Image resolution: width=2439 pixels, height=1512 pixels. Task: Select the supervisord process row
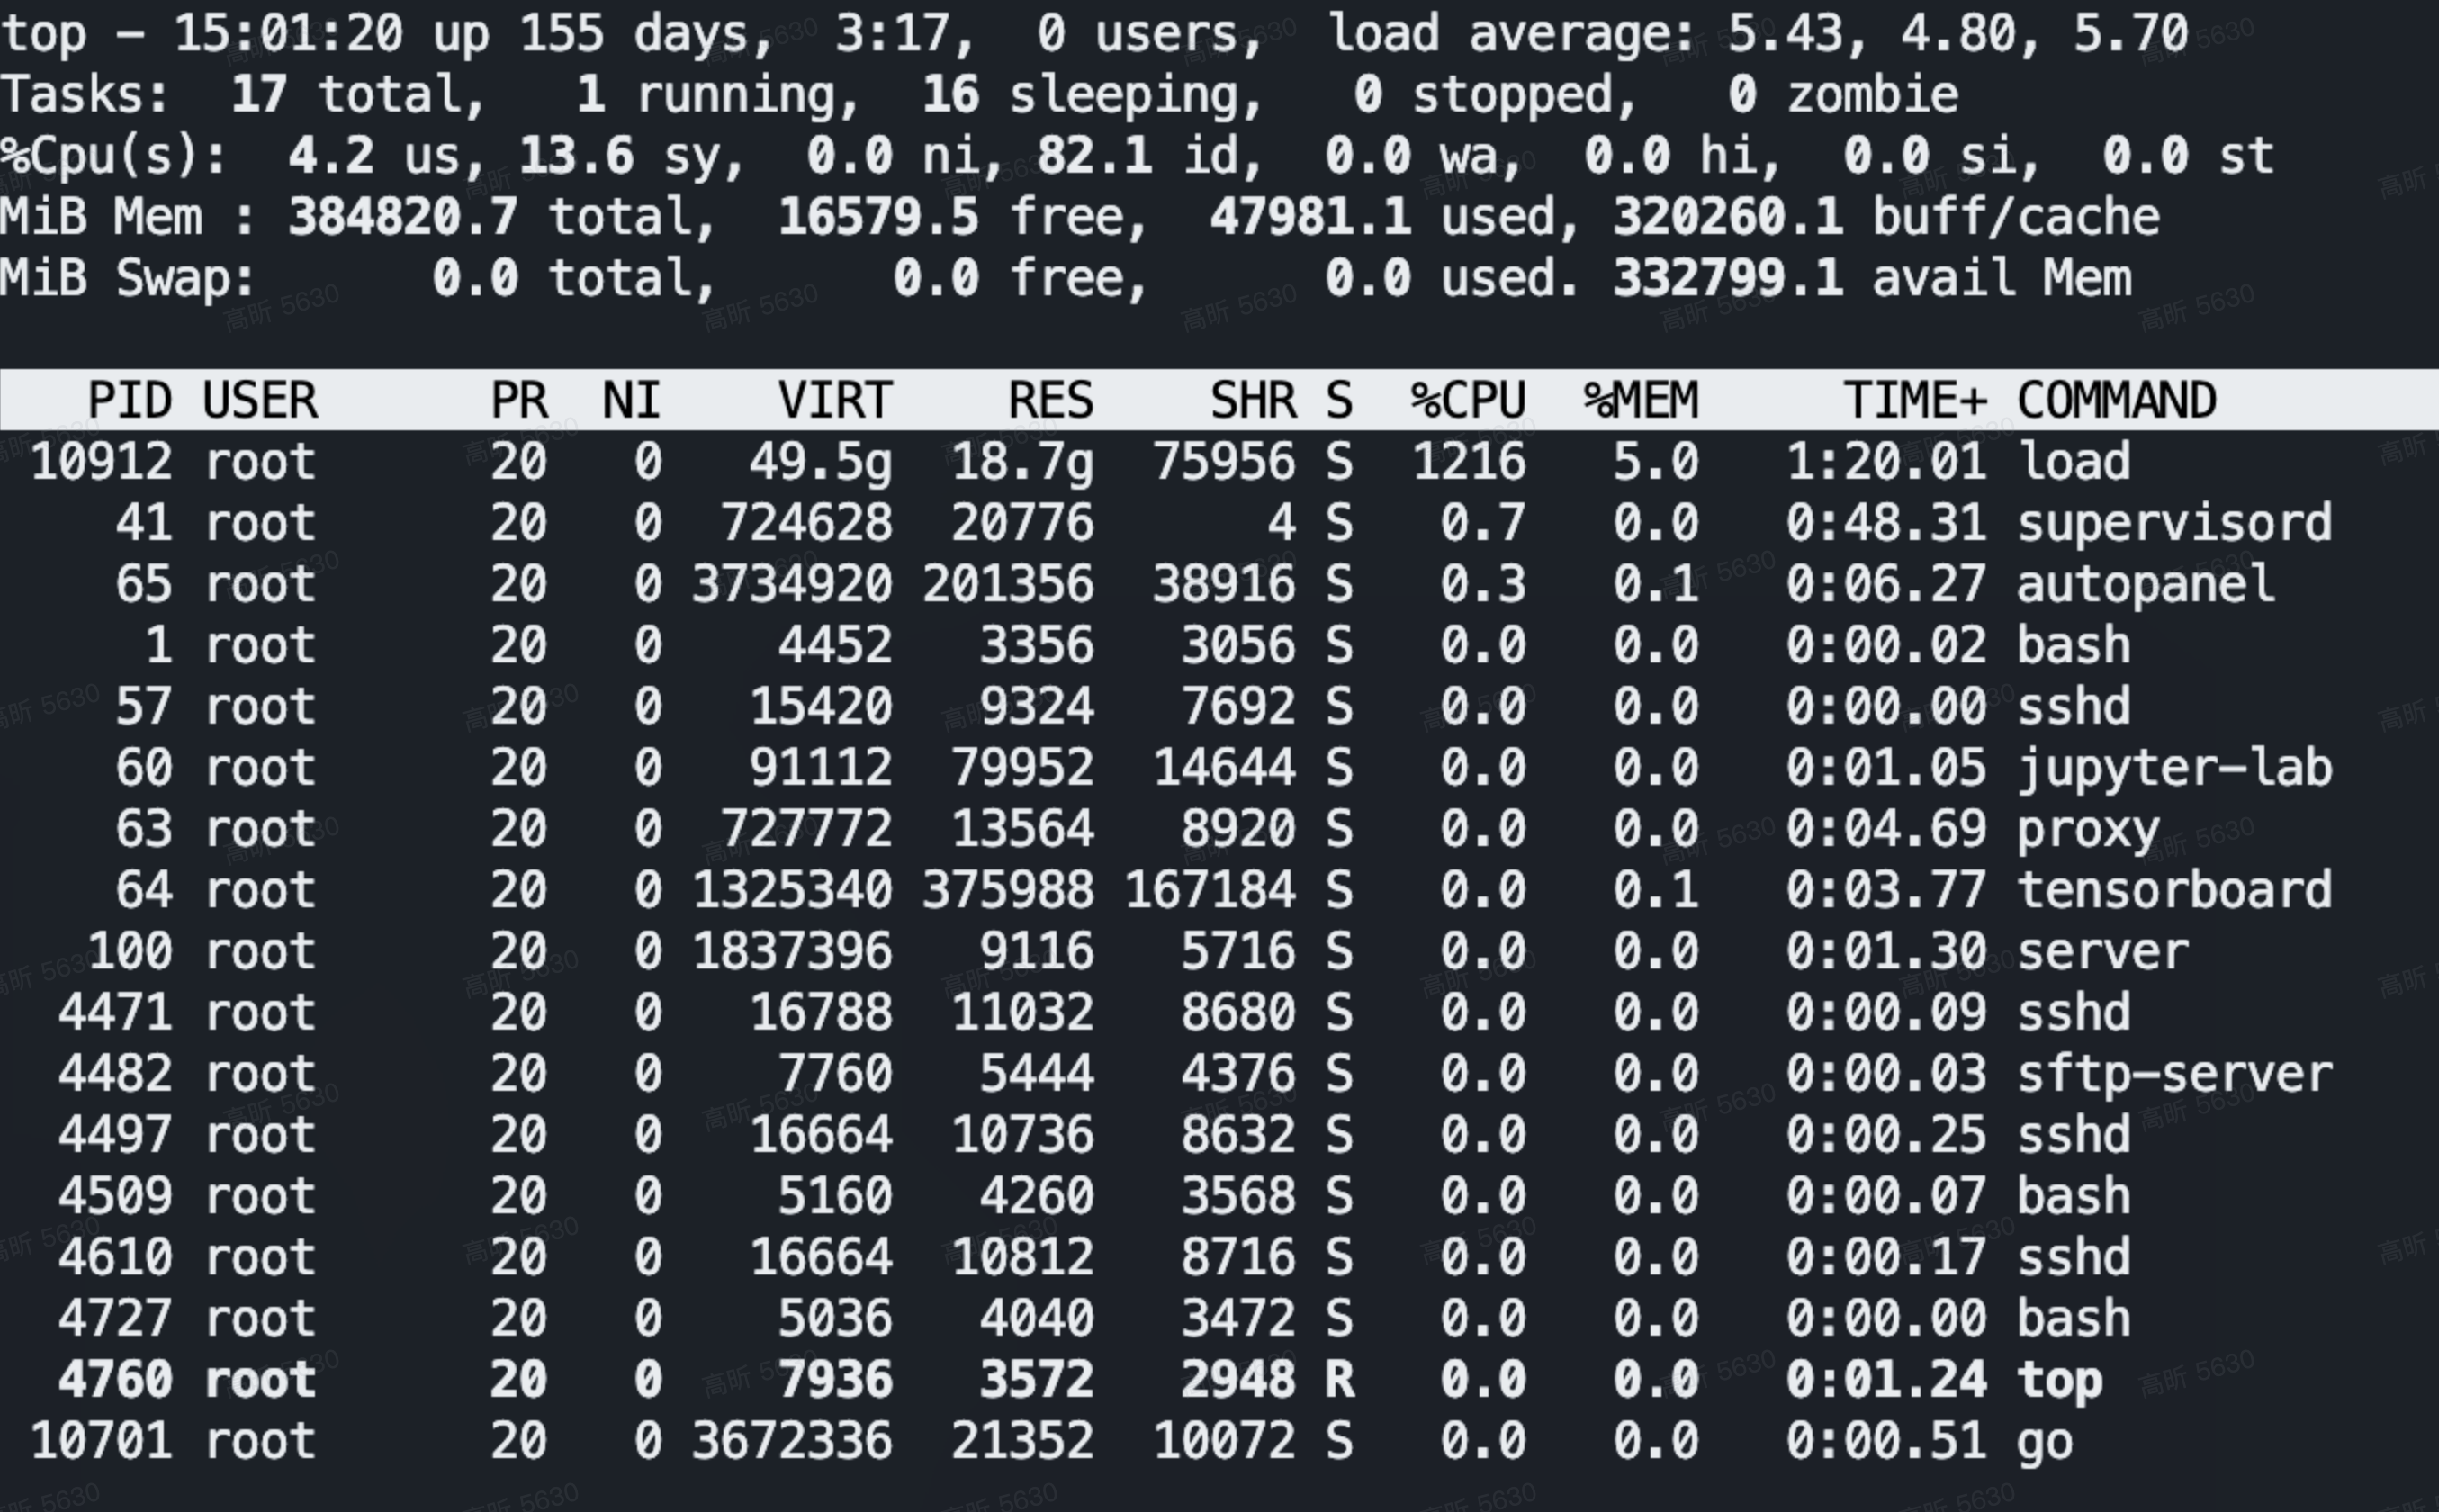(1200, 522)
